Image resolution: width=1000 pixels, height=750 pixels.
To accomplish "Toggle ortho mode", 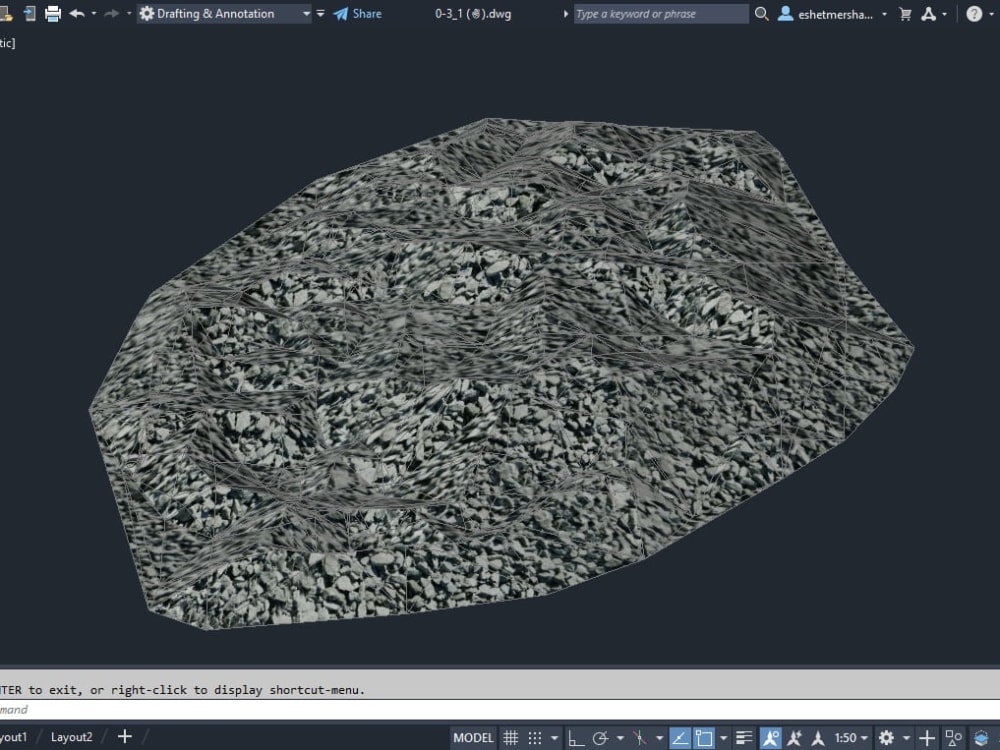I will (576, 738).
